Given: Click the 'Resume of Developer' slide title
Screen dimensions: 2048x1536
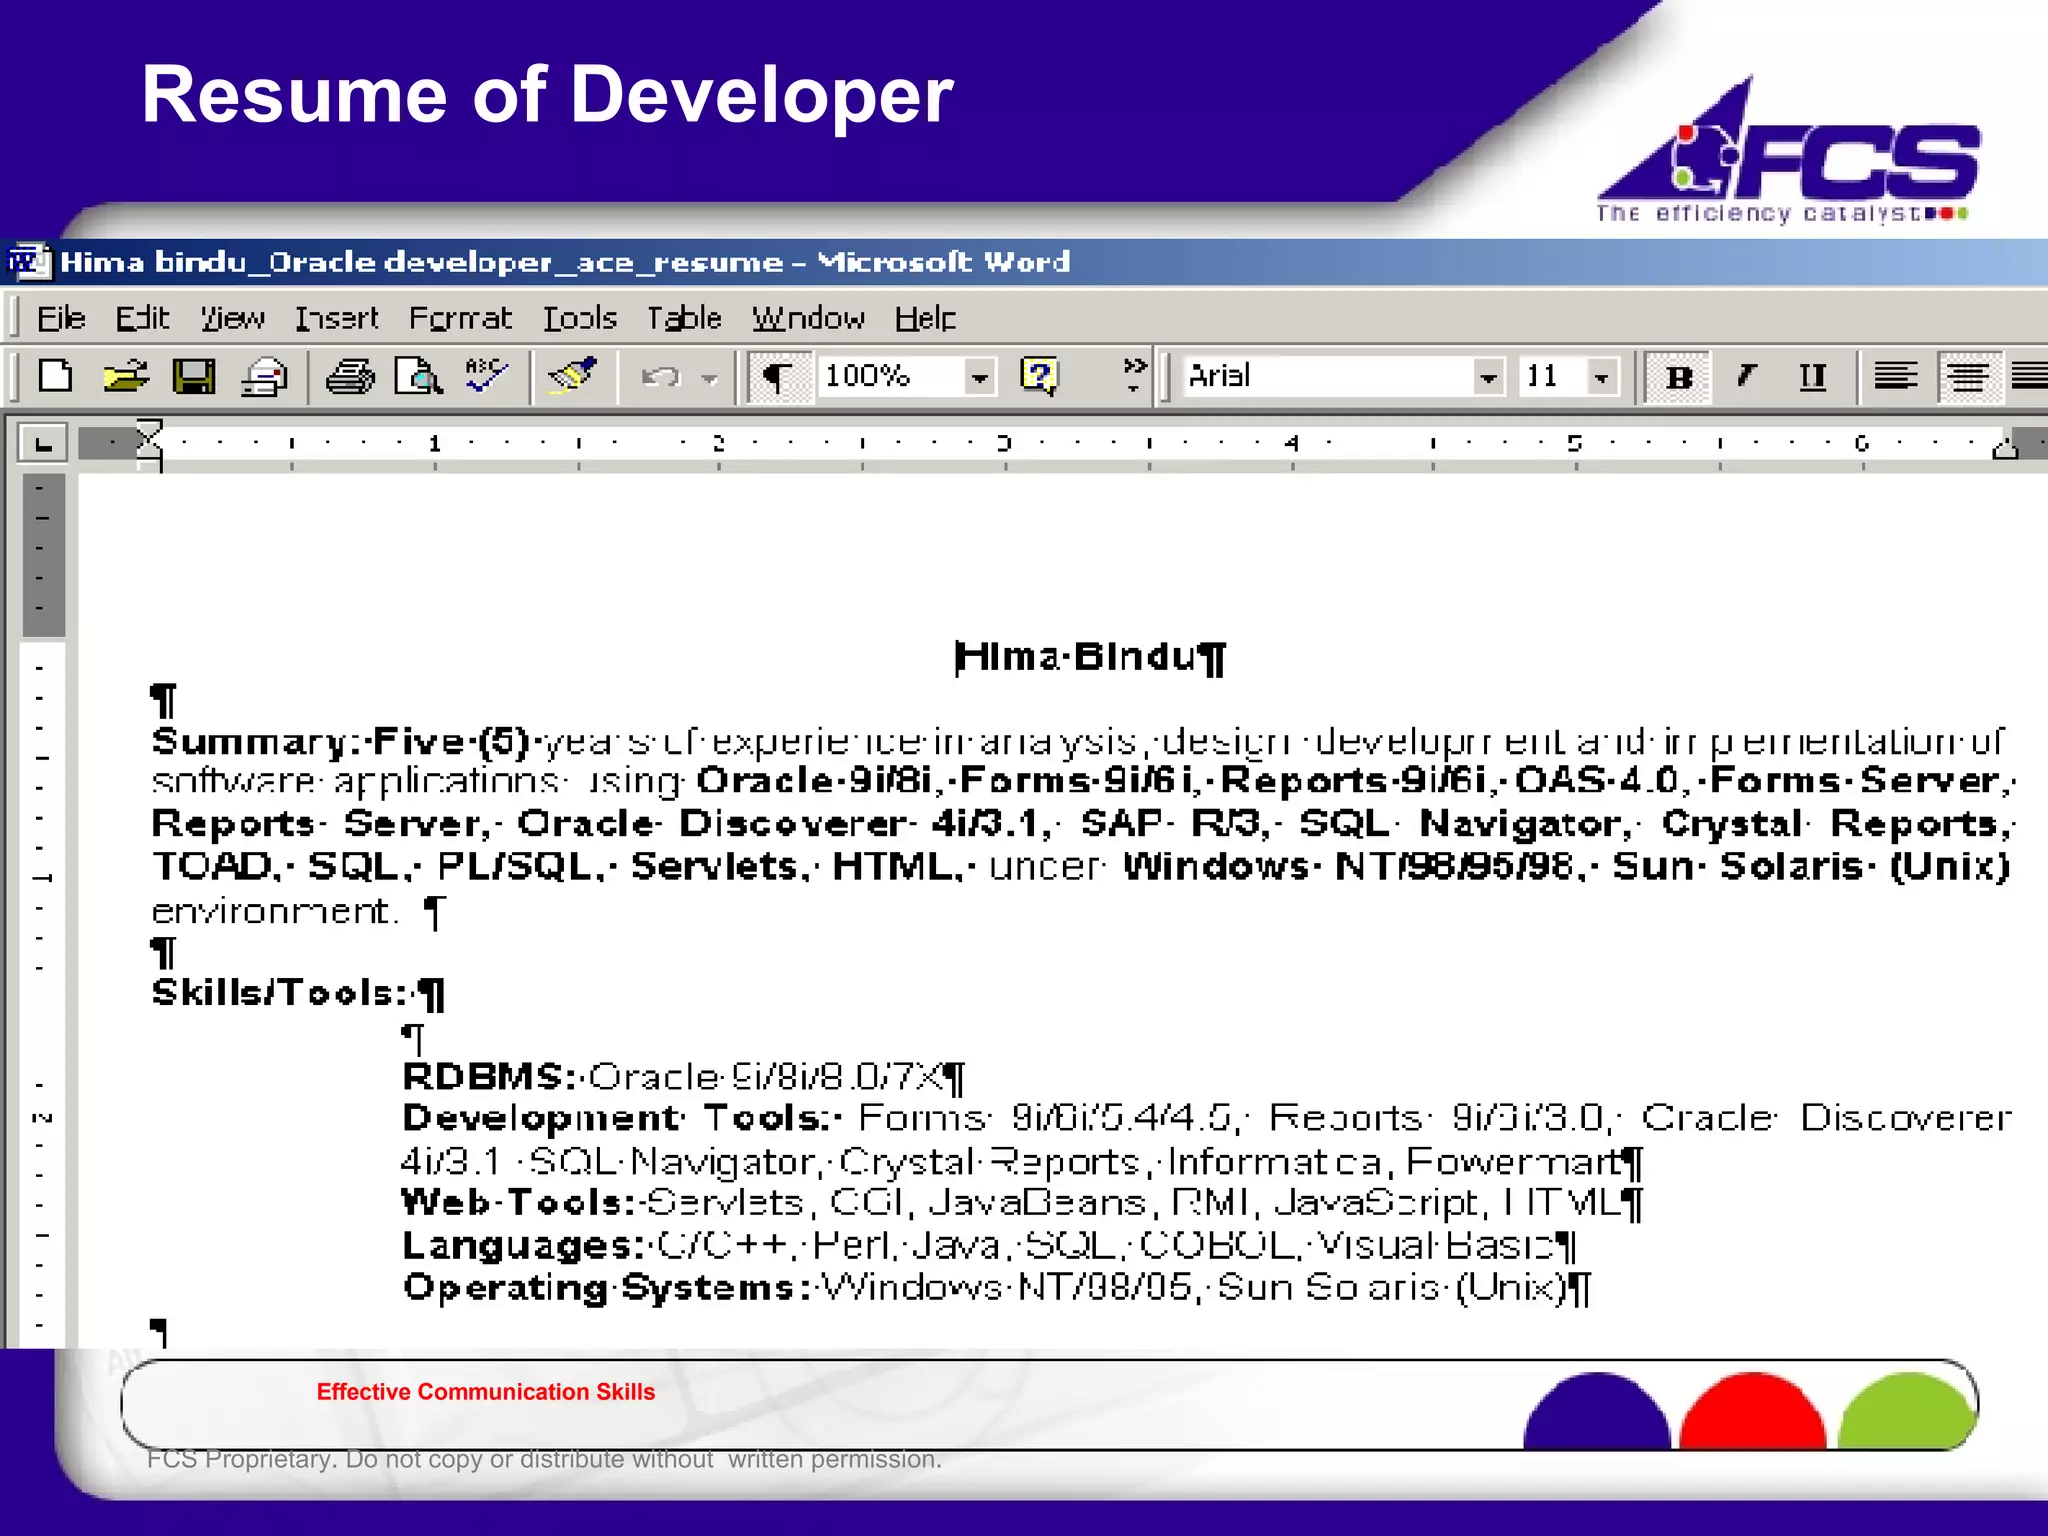Looking at the screenshot, I should [x=547, y=95].
